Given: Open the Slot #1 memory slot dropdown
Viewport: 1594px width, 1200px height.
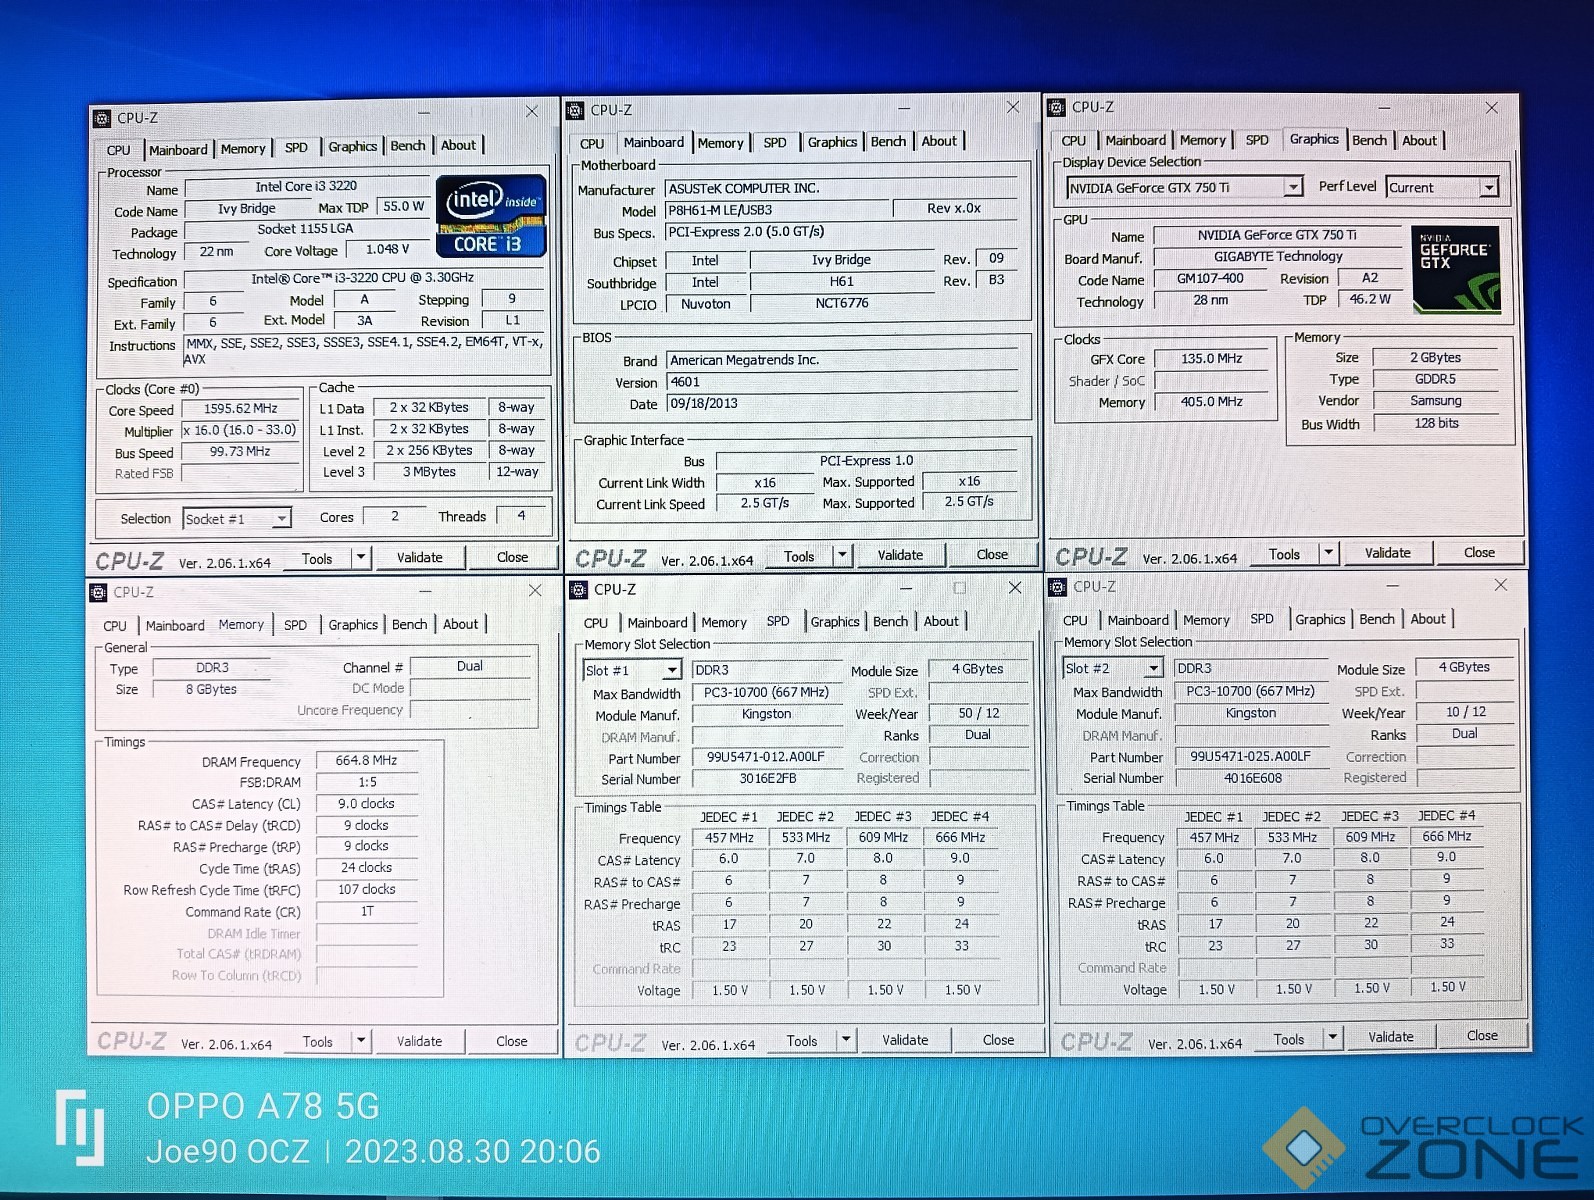Looking at the screenshot, I should [672, 670].
